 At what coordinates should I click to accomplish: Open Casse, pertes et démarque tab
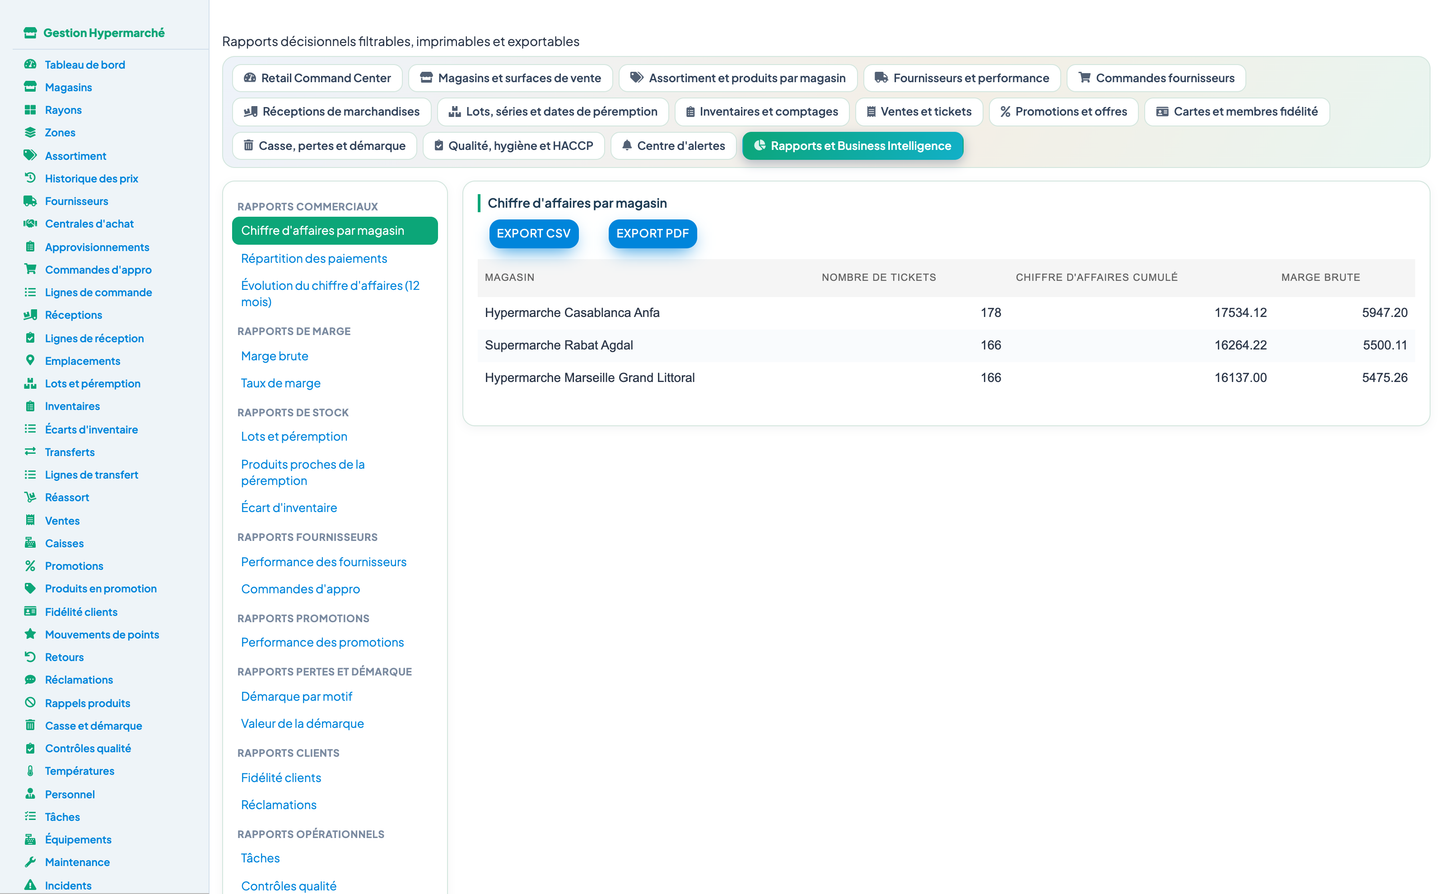pos(325,146)
